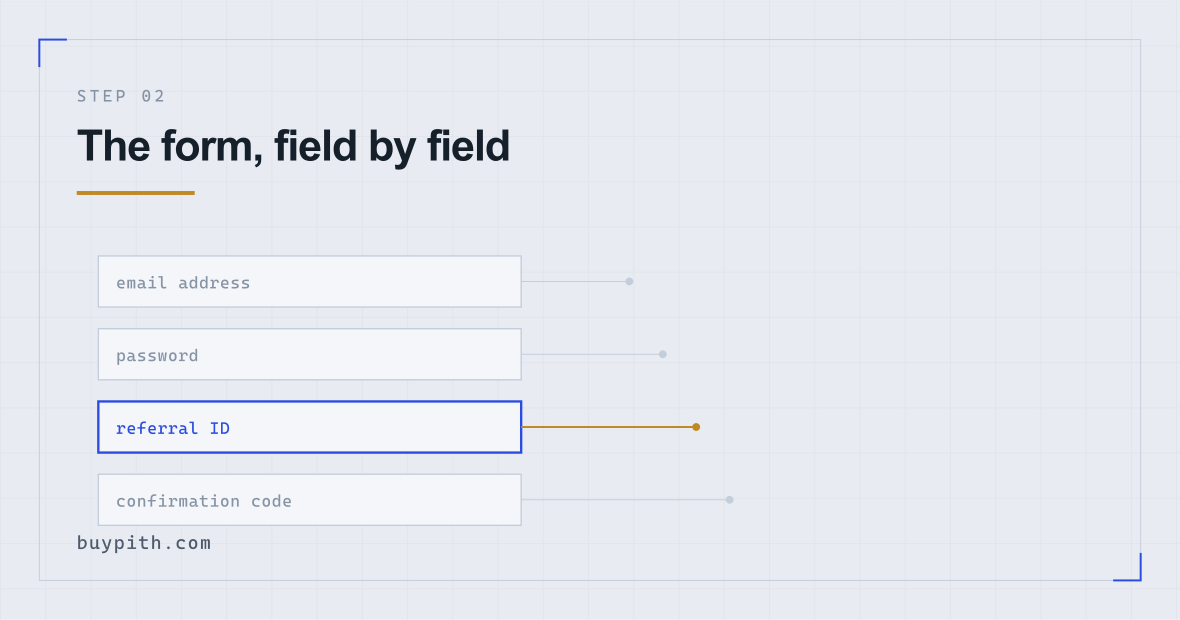Click the email address input field

(x=309, y=281)
